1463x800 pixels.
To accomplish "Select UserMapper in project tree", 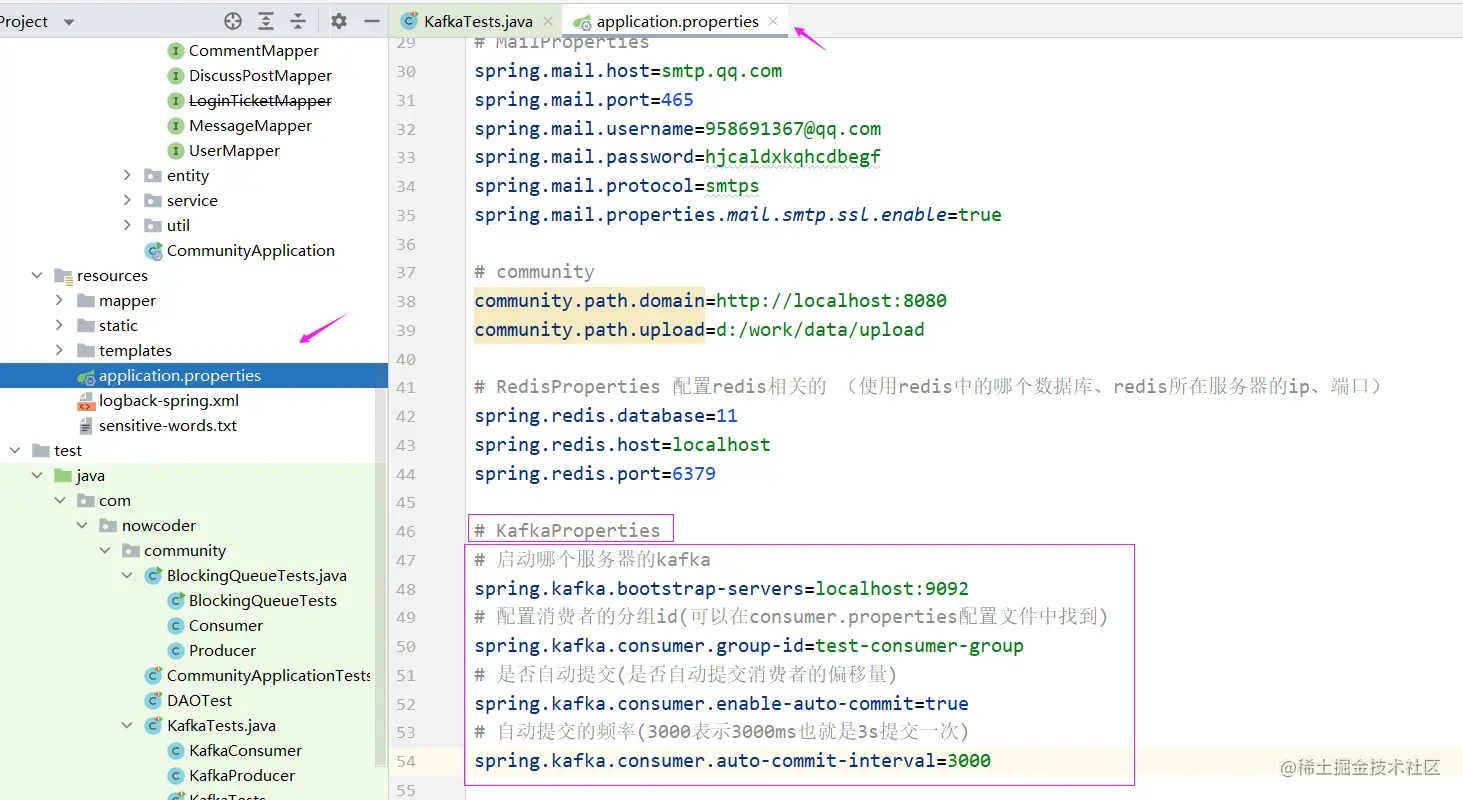I will point(234,151).
